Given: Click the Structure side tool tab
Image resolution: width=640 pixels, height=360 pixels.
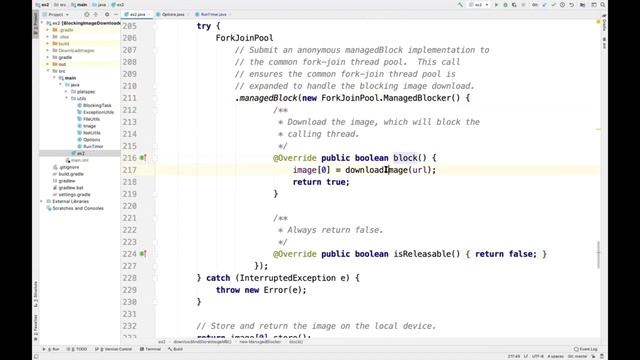Looking at the screenshot, I should click(36, 294).
